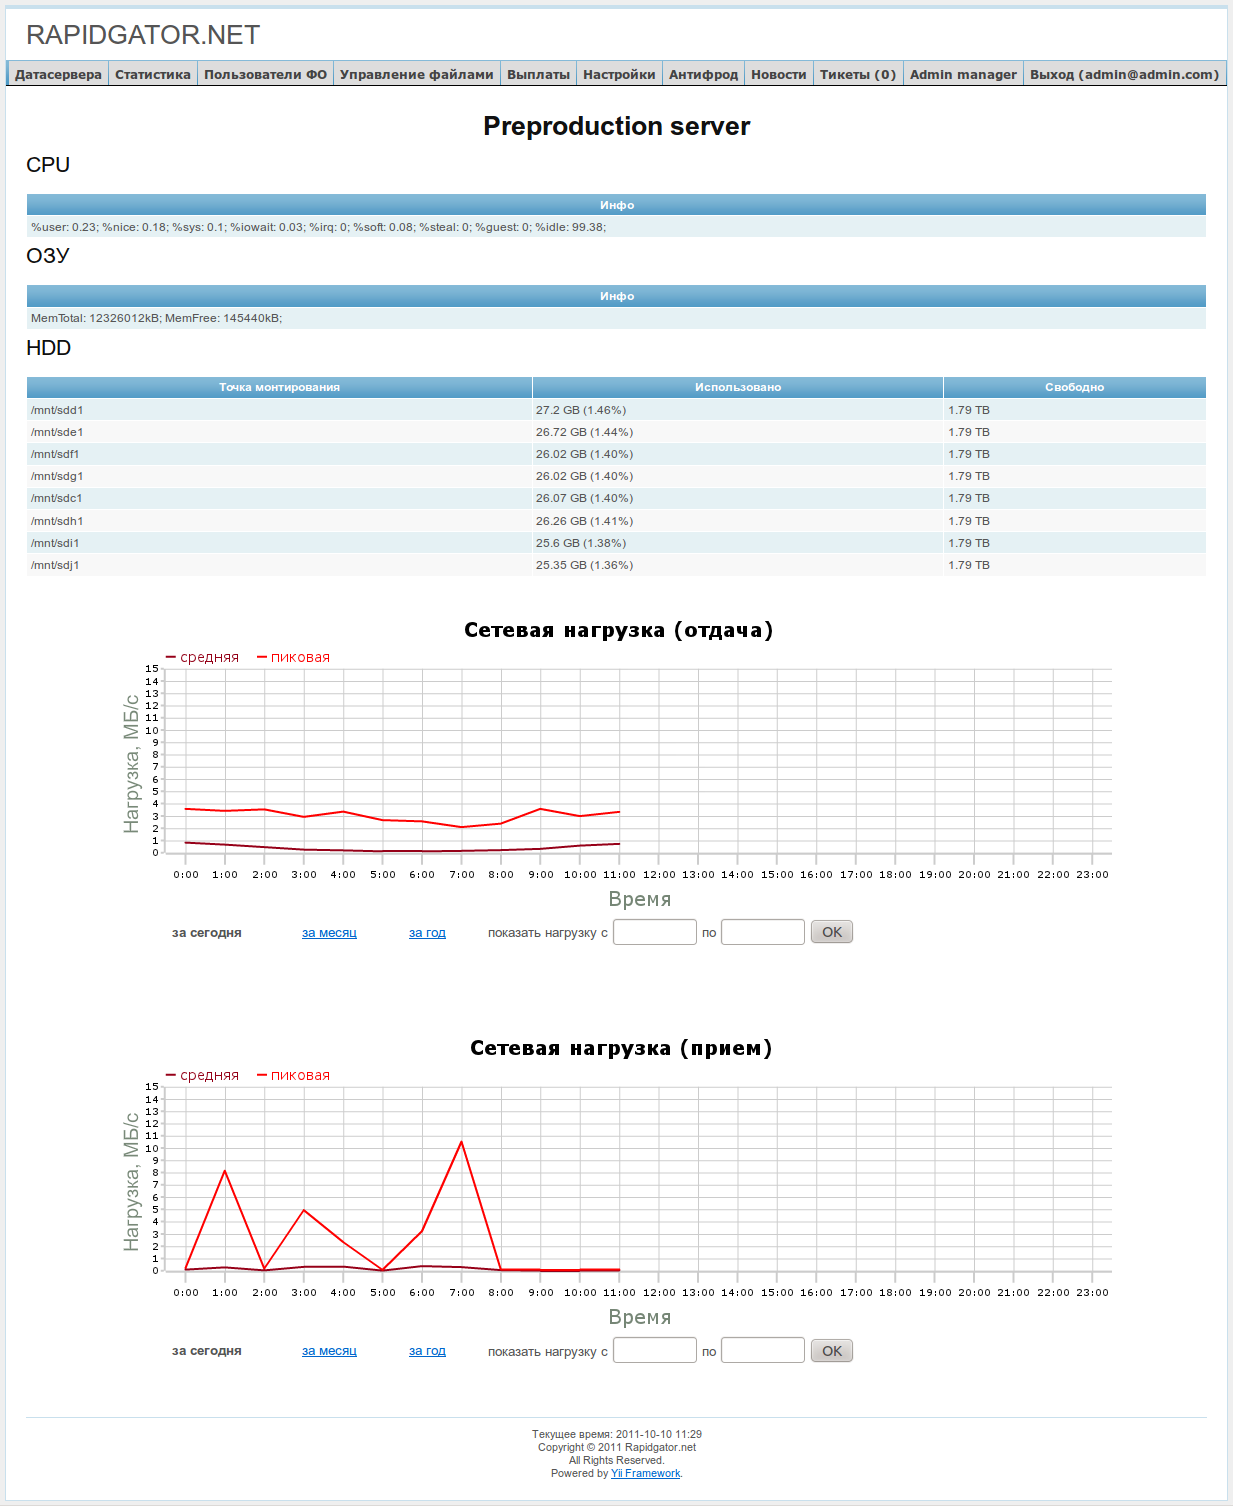Show upload chart за месяц
Viewport: 1233px width, 1506px height.
point(329,933)
